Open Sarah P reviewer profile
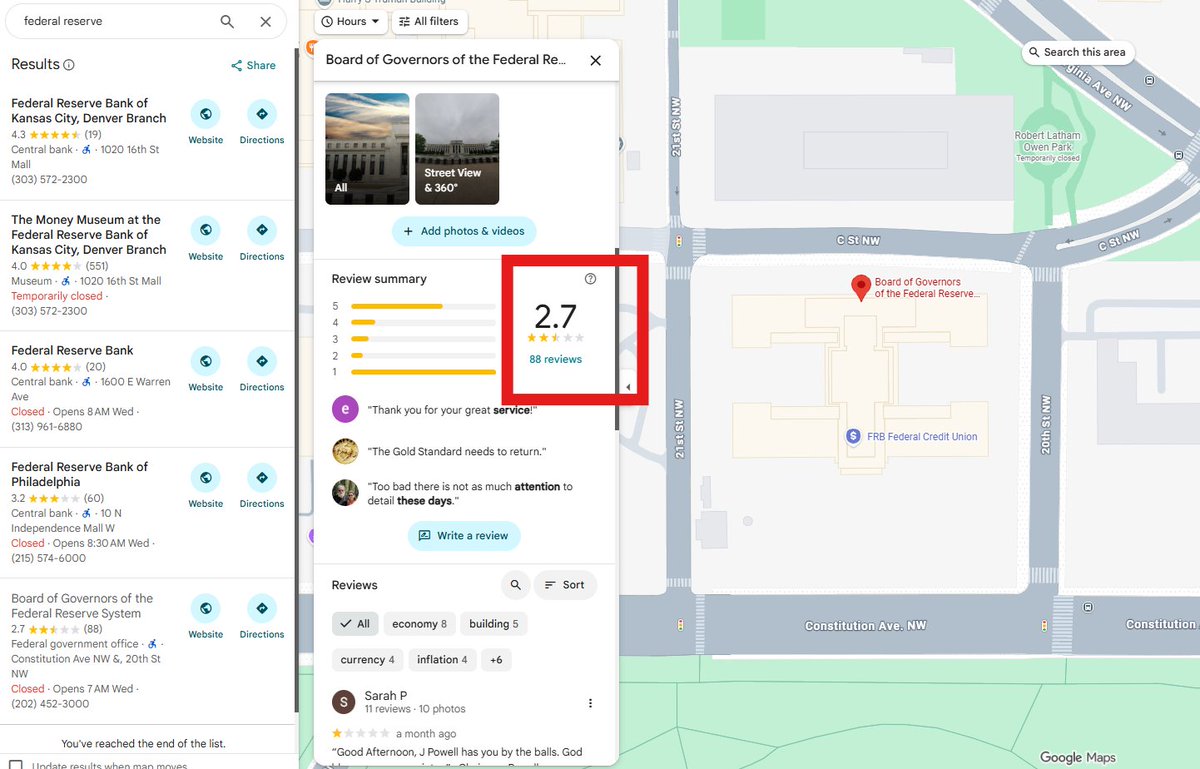This screenshot has height=769, width=1200. coord(385,696)
